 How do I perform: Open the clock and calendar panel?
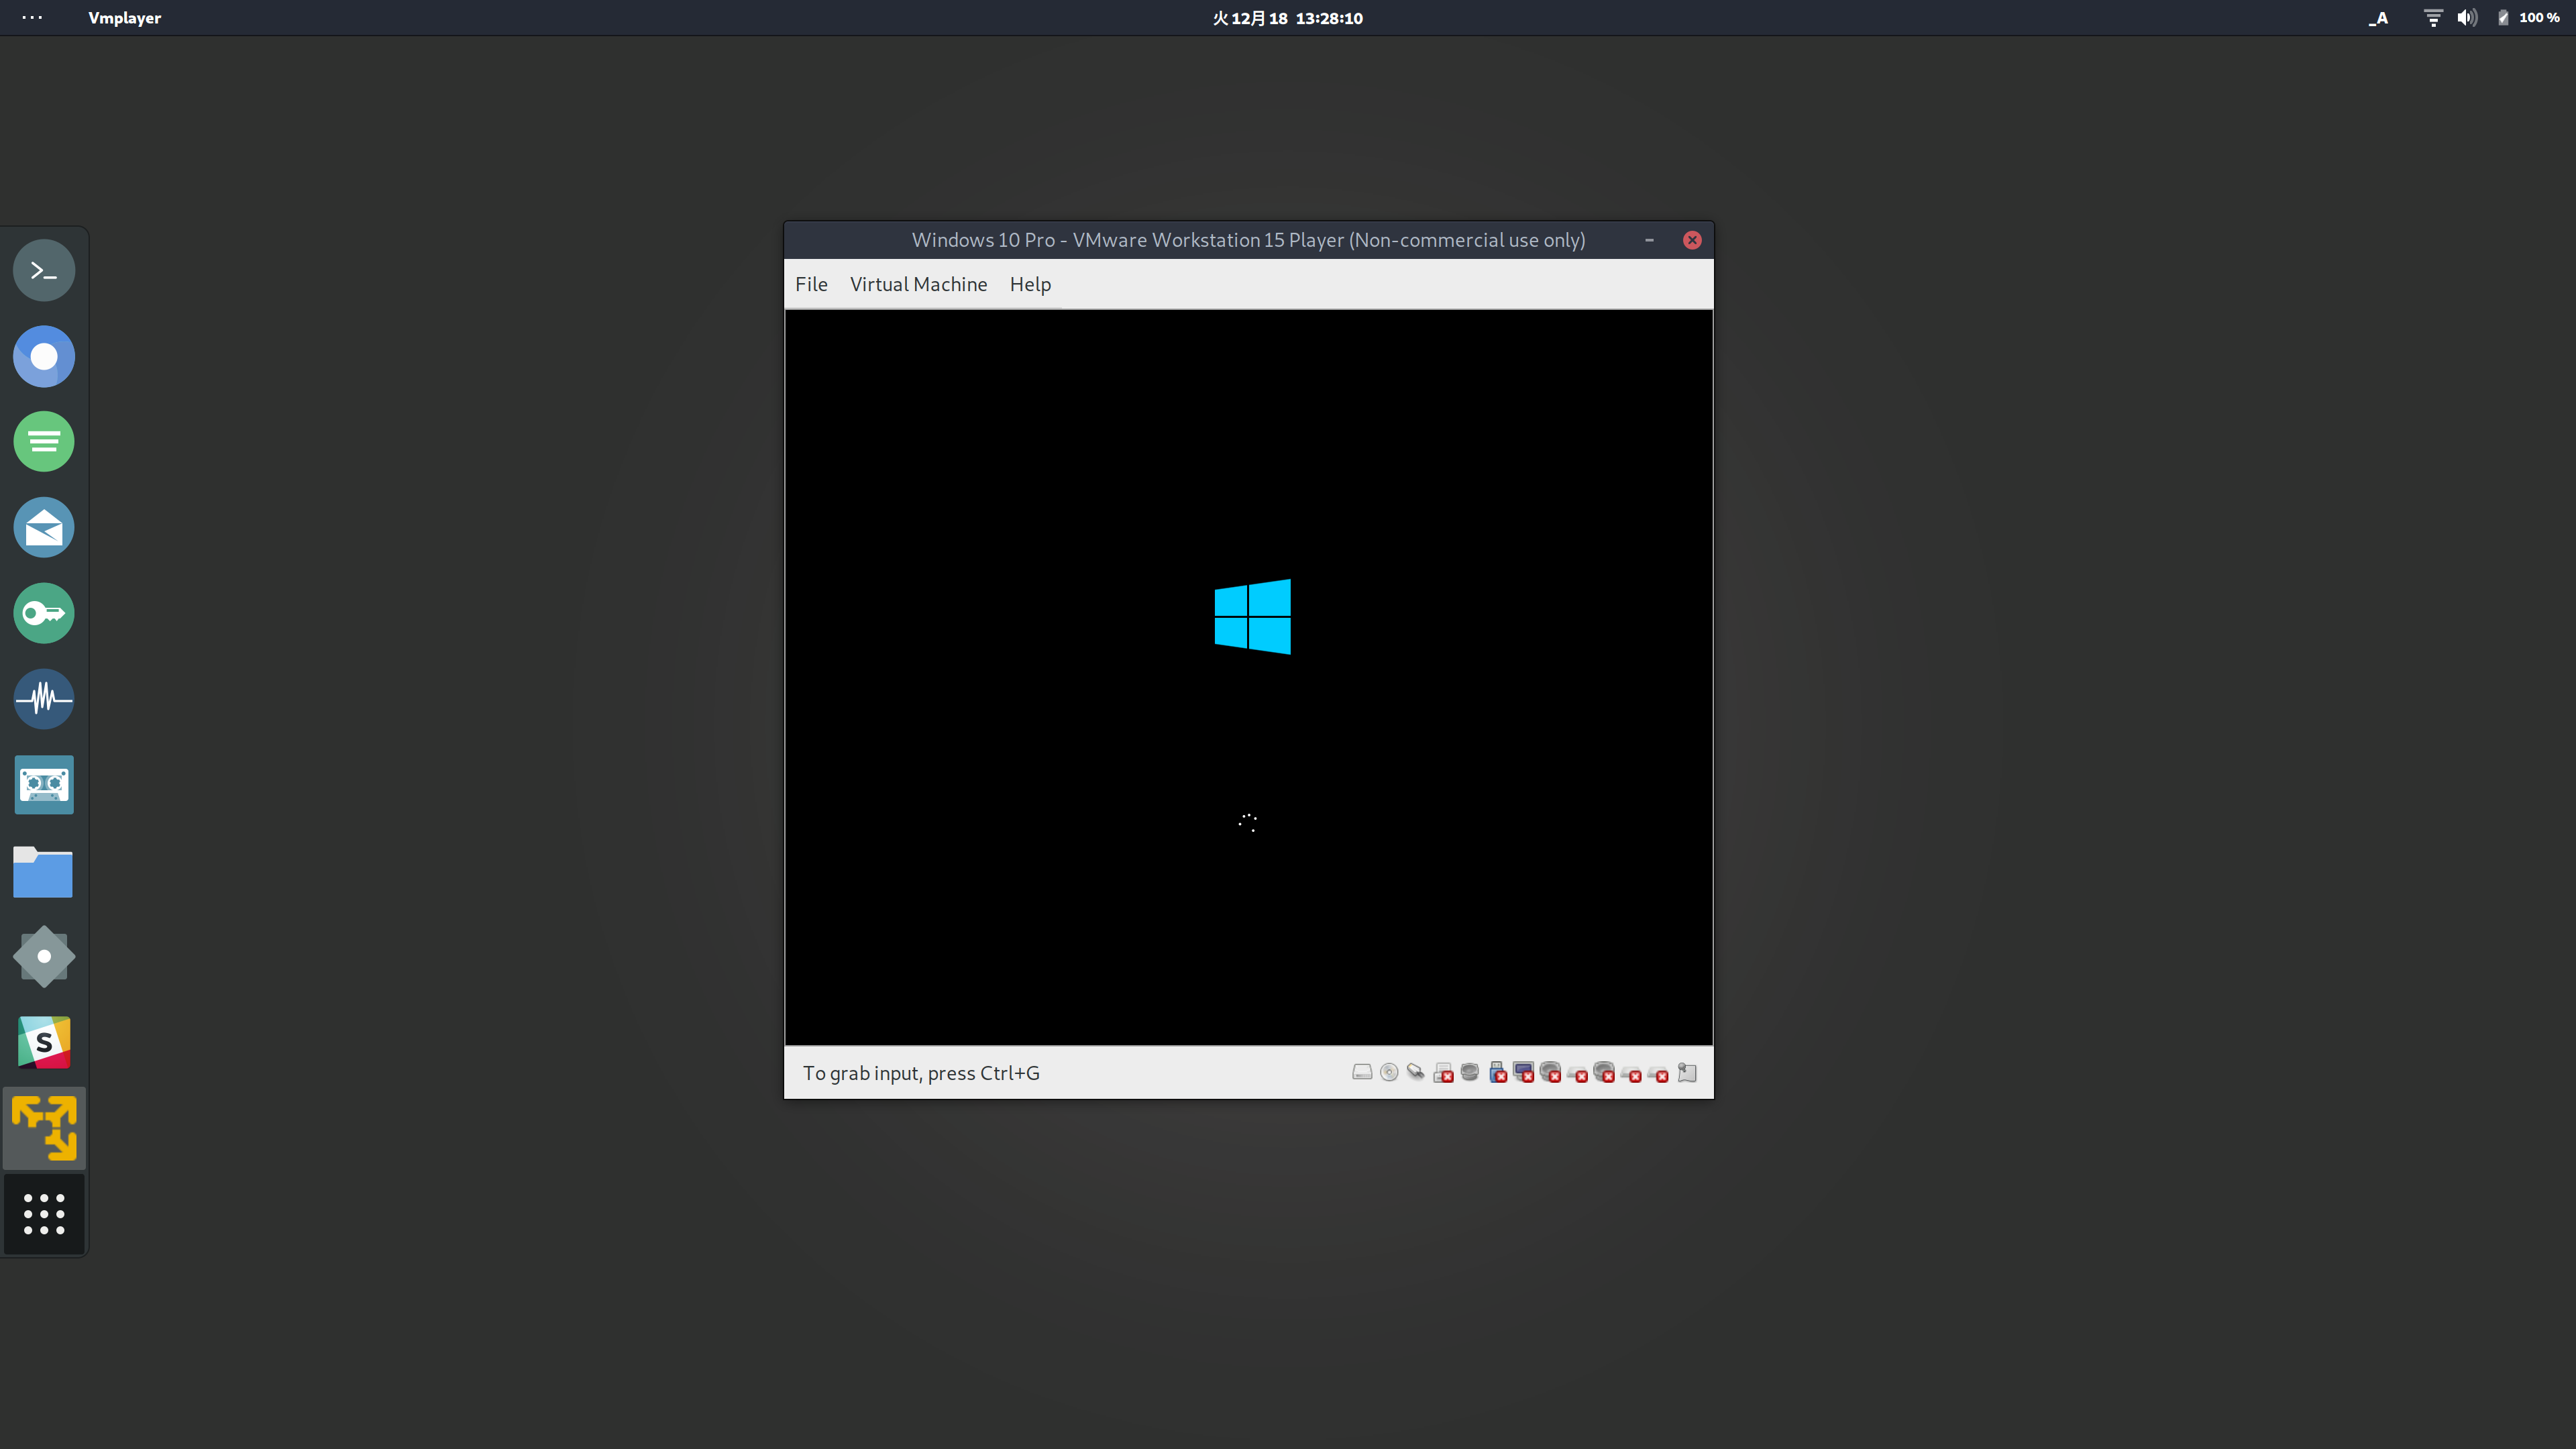(x=1287, y=18)
